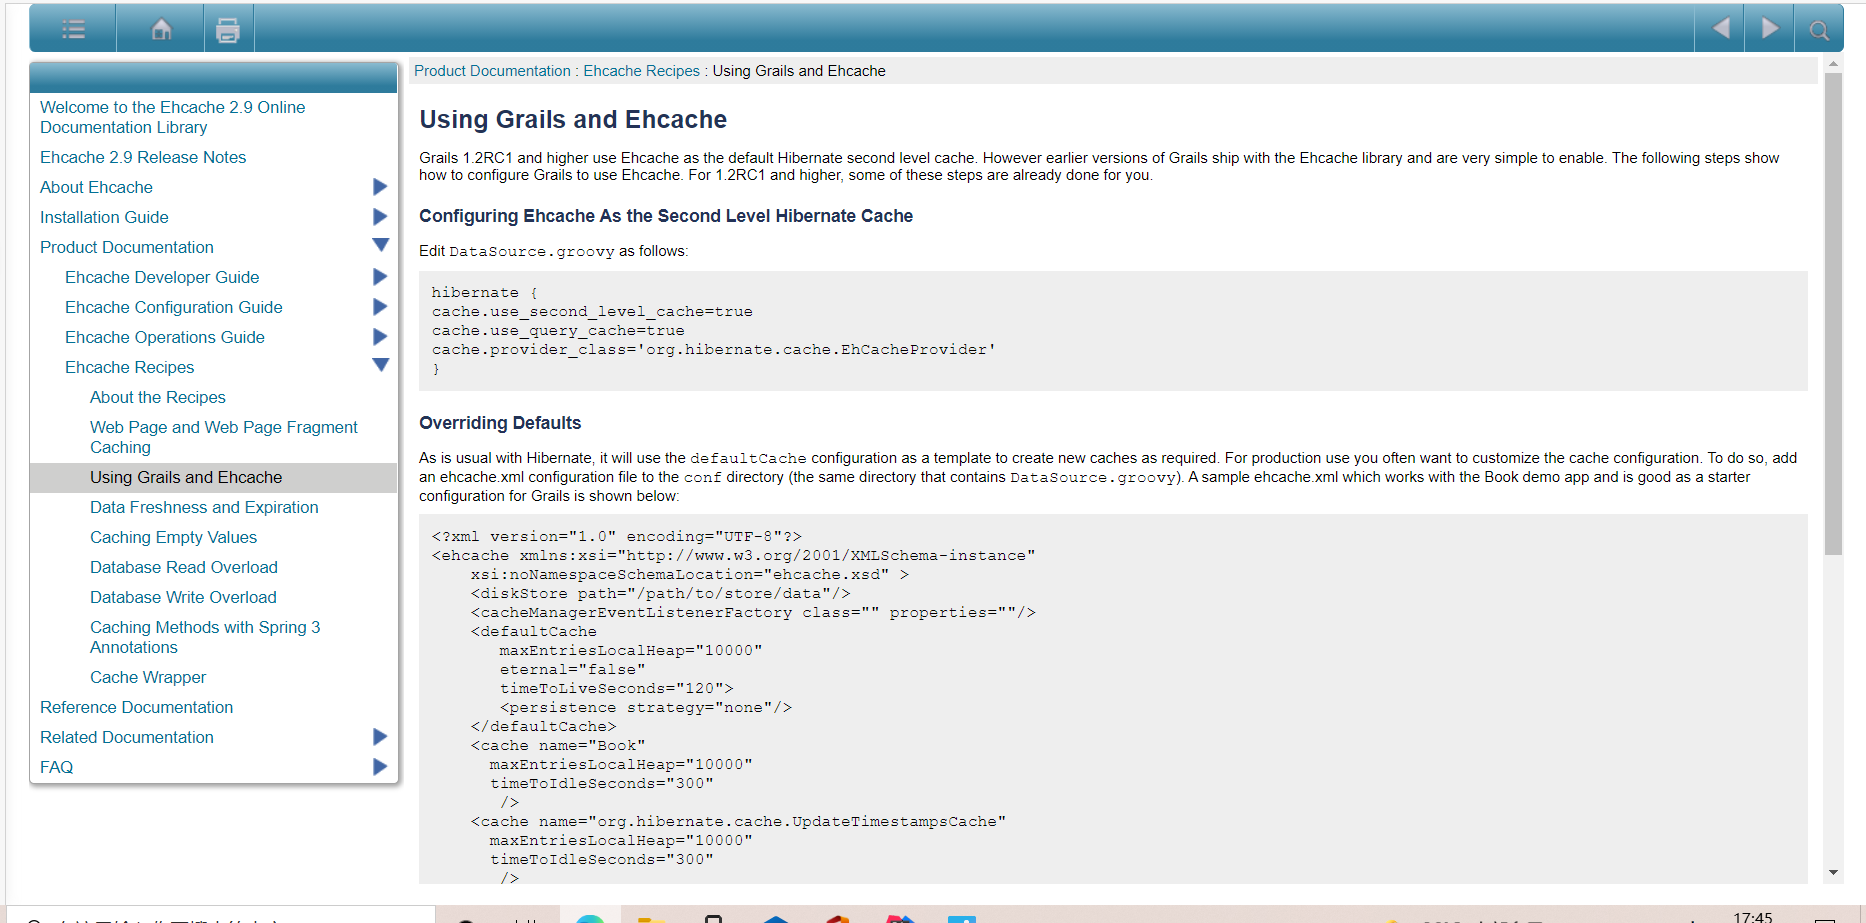1866x923 pixels.
Task: Click the scrollbar down arrow
Action: click(1833, 873)
